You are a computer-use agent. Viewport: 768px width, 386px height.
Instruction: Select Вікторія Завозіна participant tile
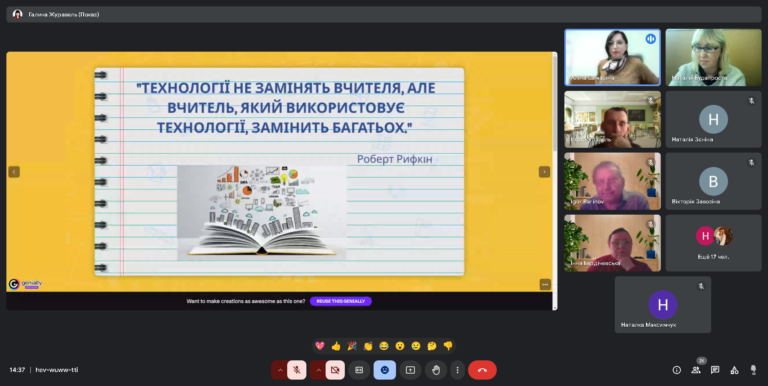[x=713, y=181]
